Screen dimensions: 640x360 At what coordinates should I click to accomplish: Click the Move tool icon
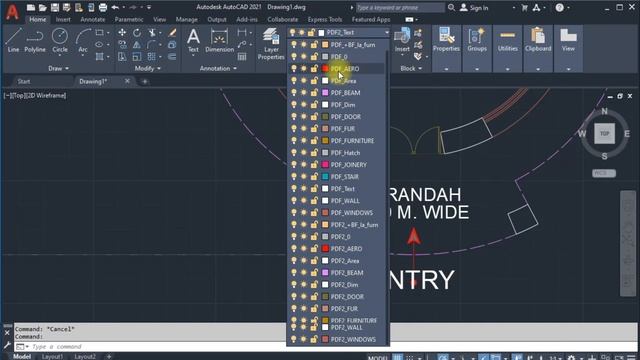[x=122, y=33]
